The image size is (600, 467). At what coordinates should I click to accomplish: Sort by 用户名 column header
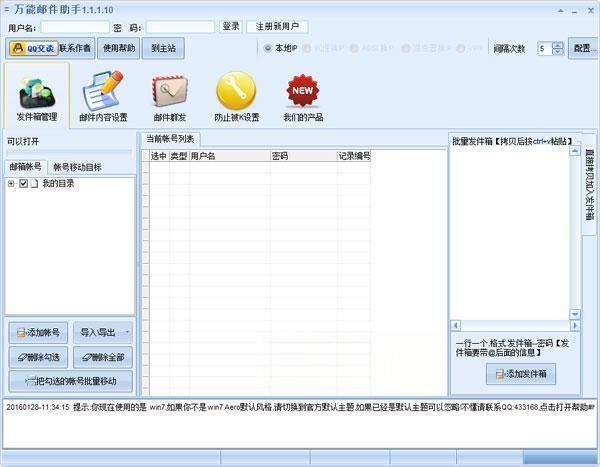230,156
